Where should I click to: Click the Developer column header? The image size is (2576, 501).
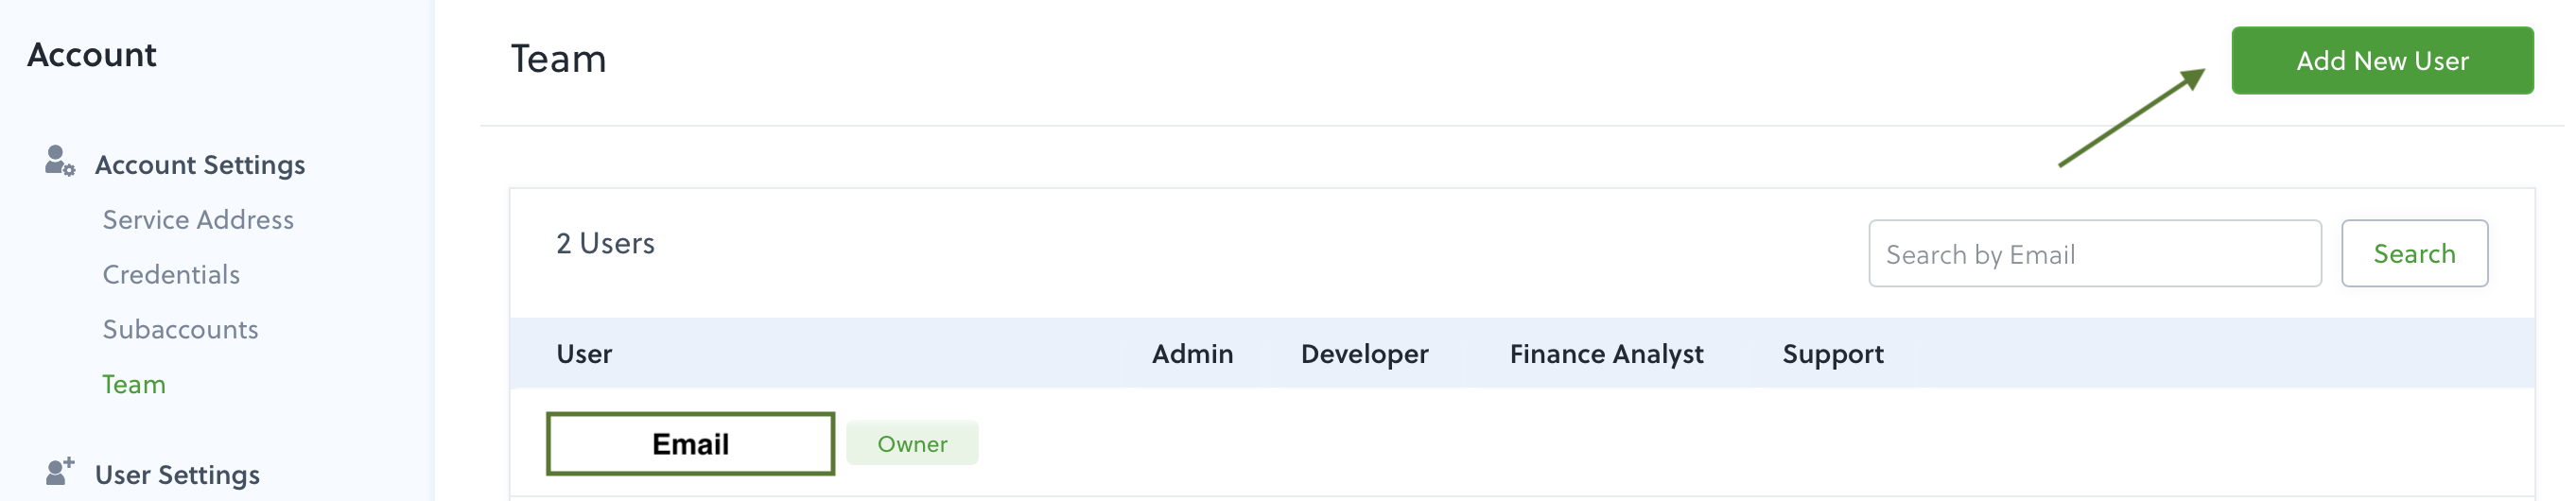click(x=1364, y=354)
